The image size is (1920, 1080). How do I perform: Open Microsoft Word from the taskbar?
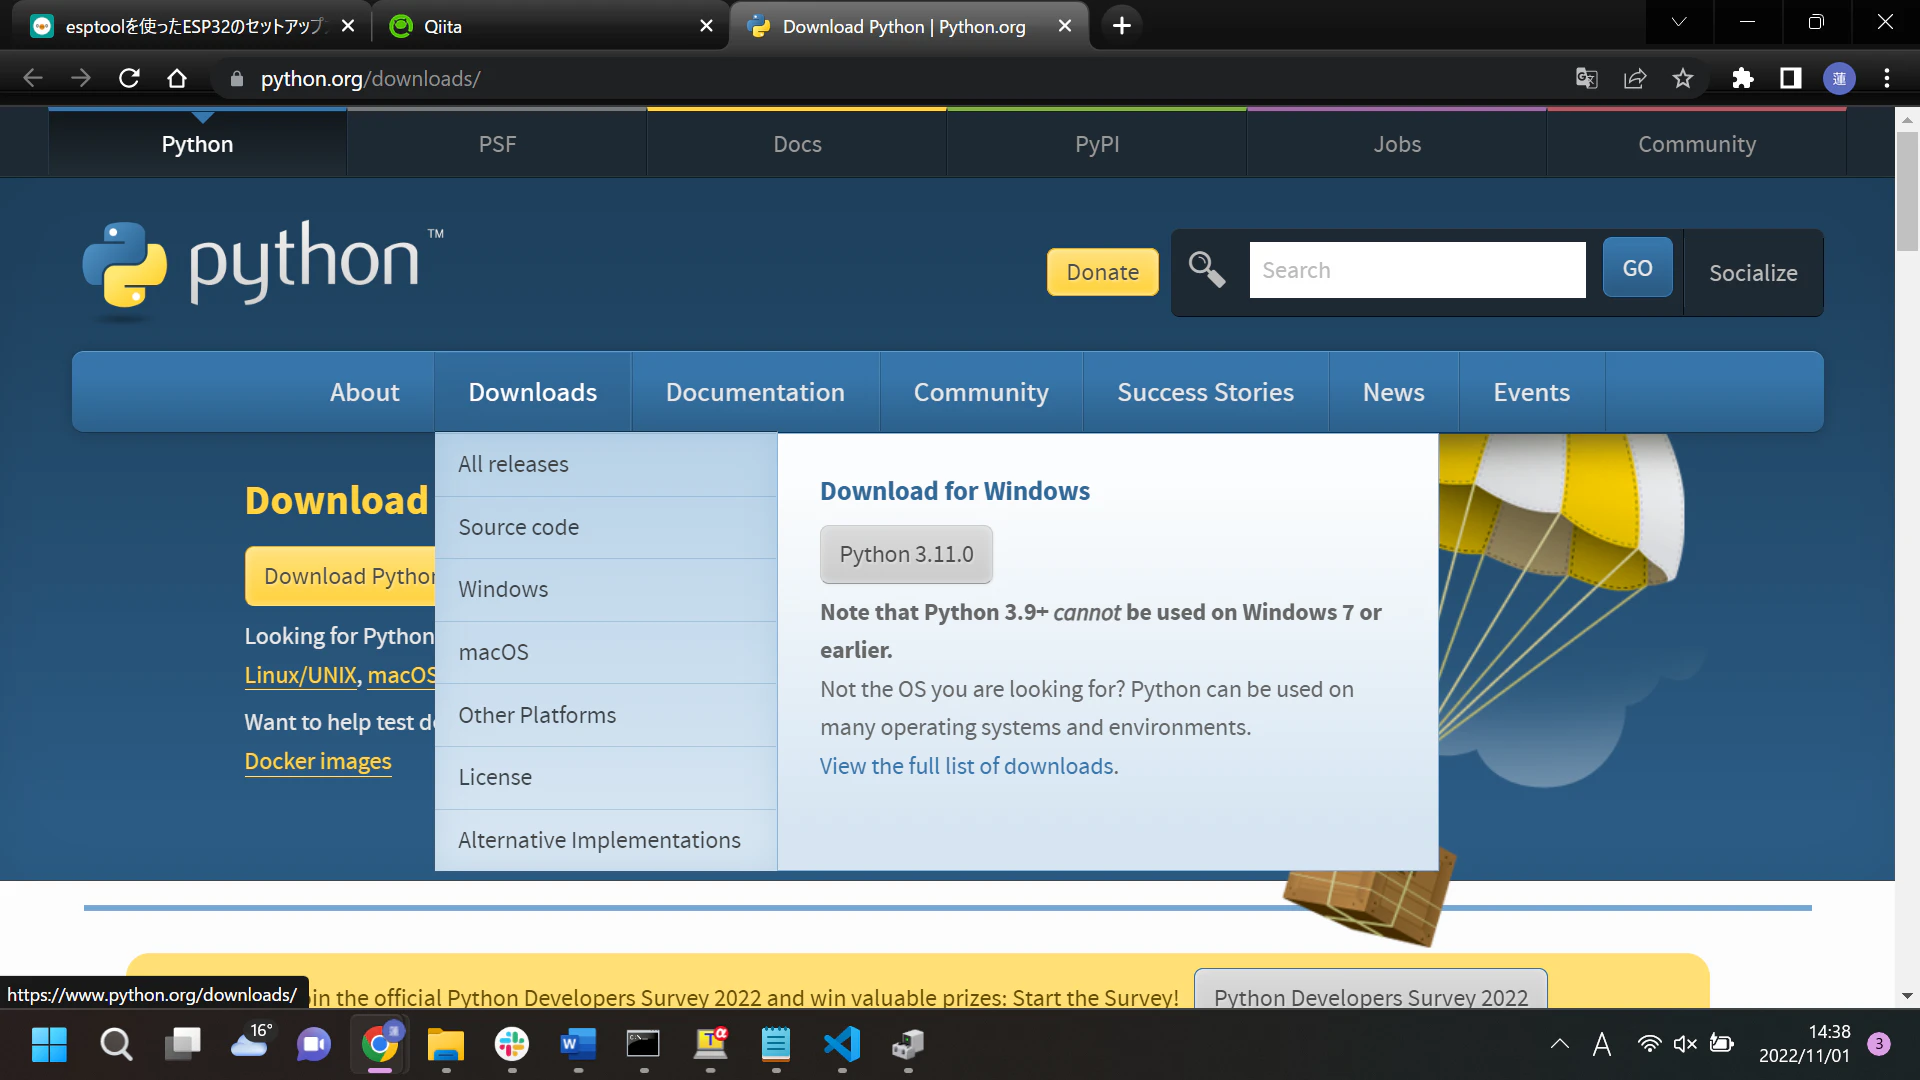tap(578, 1045)
